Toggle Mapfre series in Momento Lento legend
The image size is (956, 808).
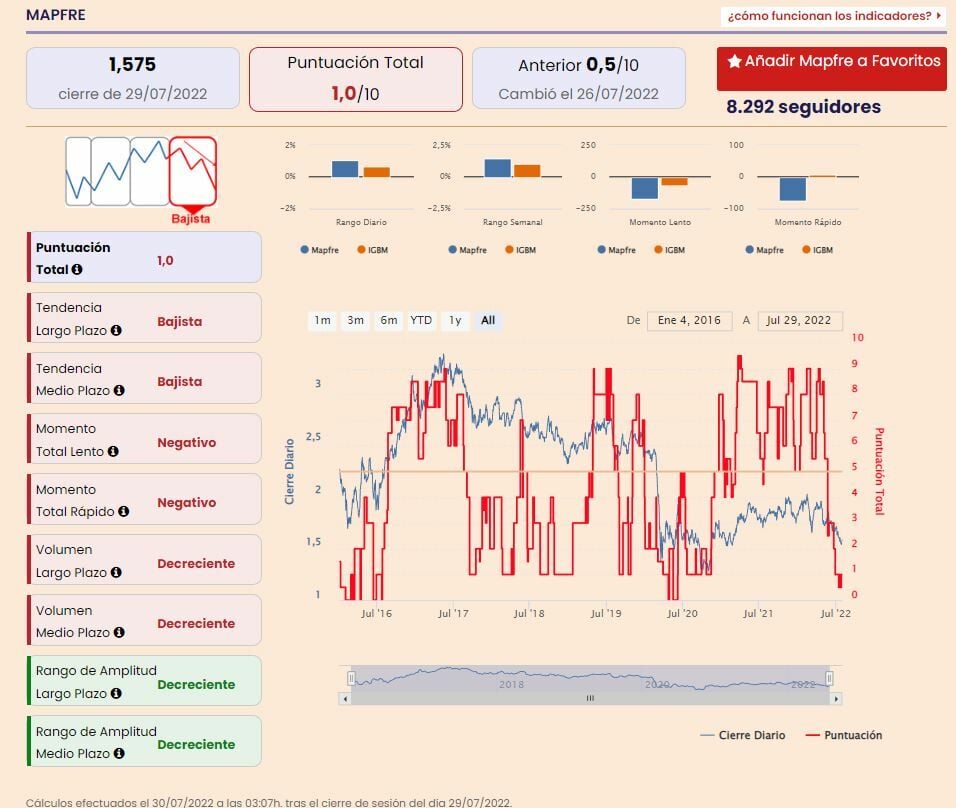pyautogui.click(x=616, y=250)
